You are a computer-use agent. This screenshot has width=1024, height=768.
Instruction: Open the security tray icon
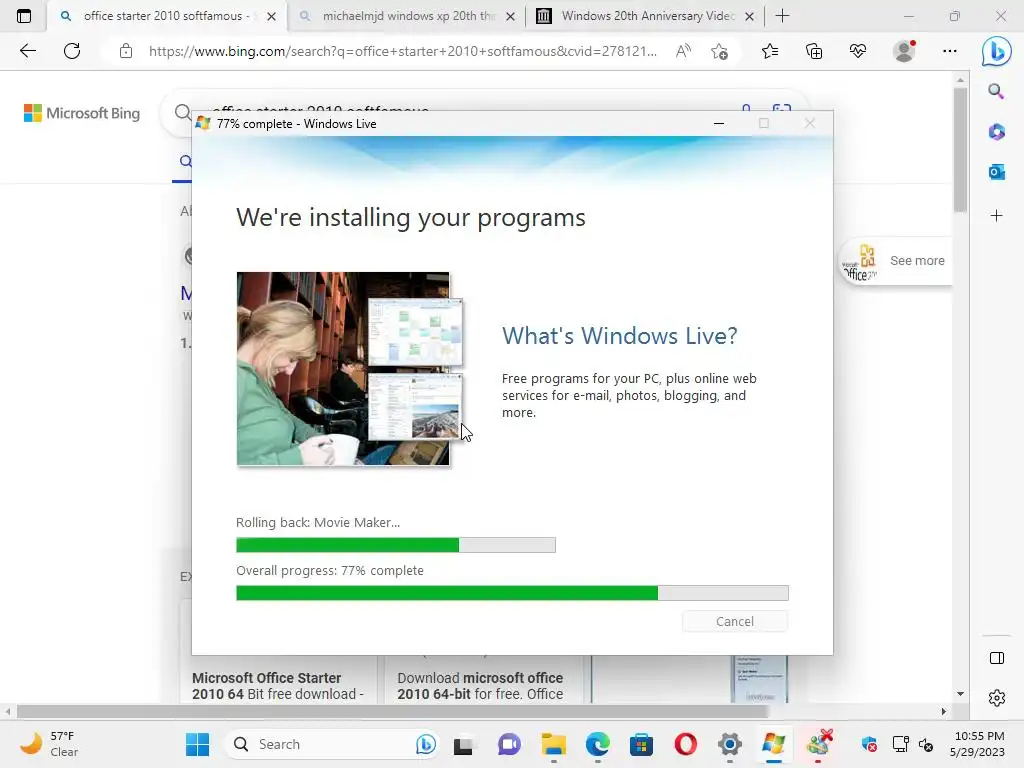click(x=869, y=744)
